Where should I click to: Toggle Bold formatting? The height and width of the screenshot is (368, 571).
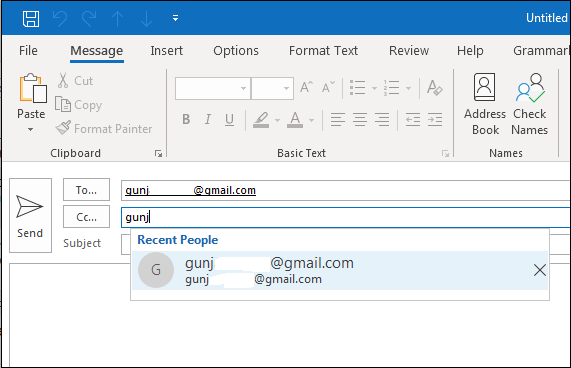(186, 119)
